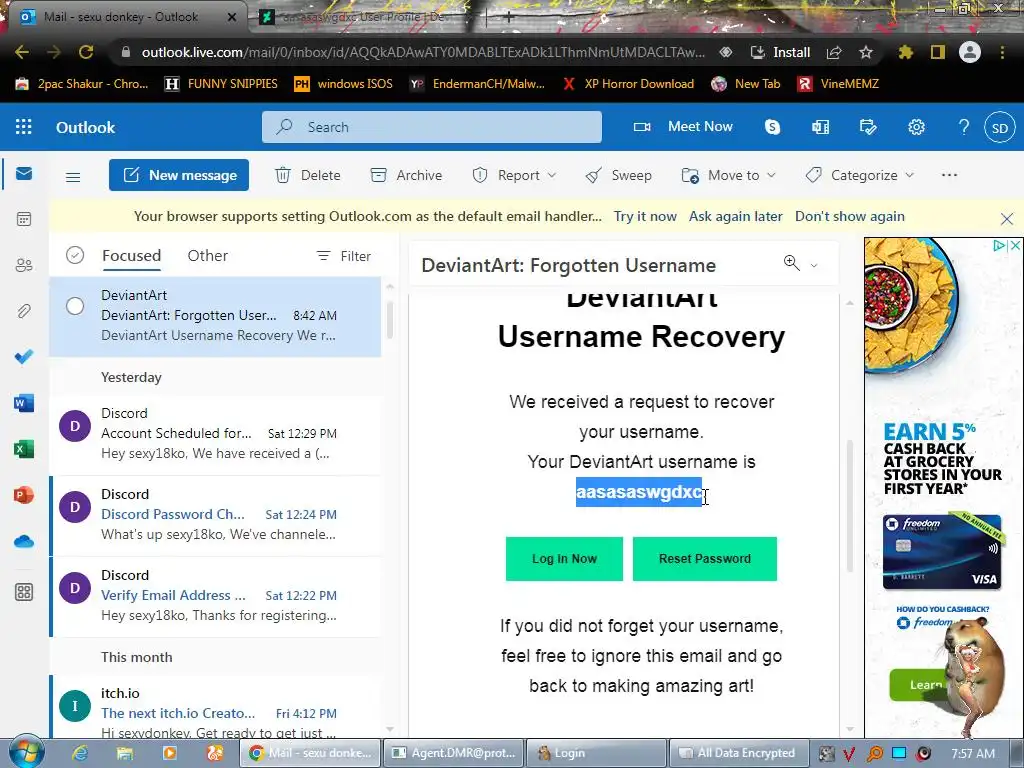This screenshot has height=768, width=1024.
Task: Bookmark this page with the star icon
Action: click(866, 52)
